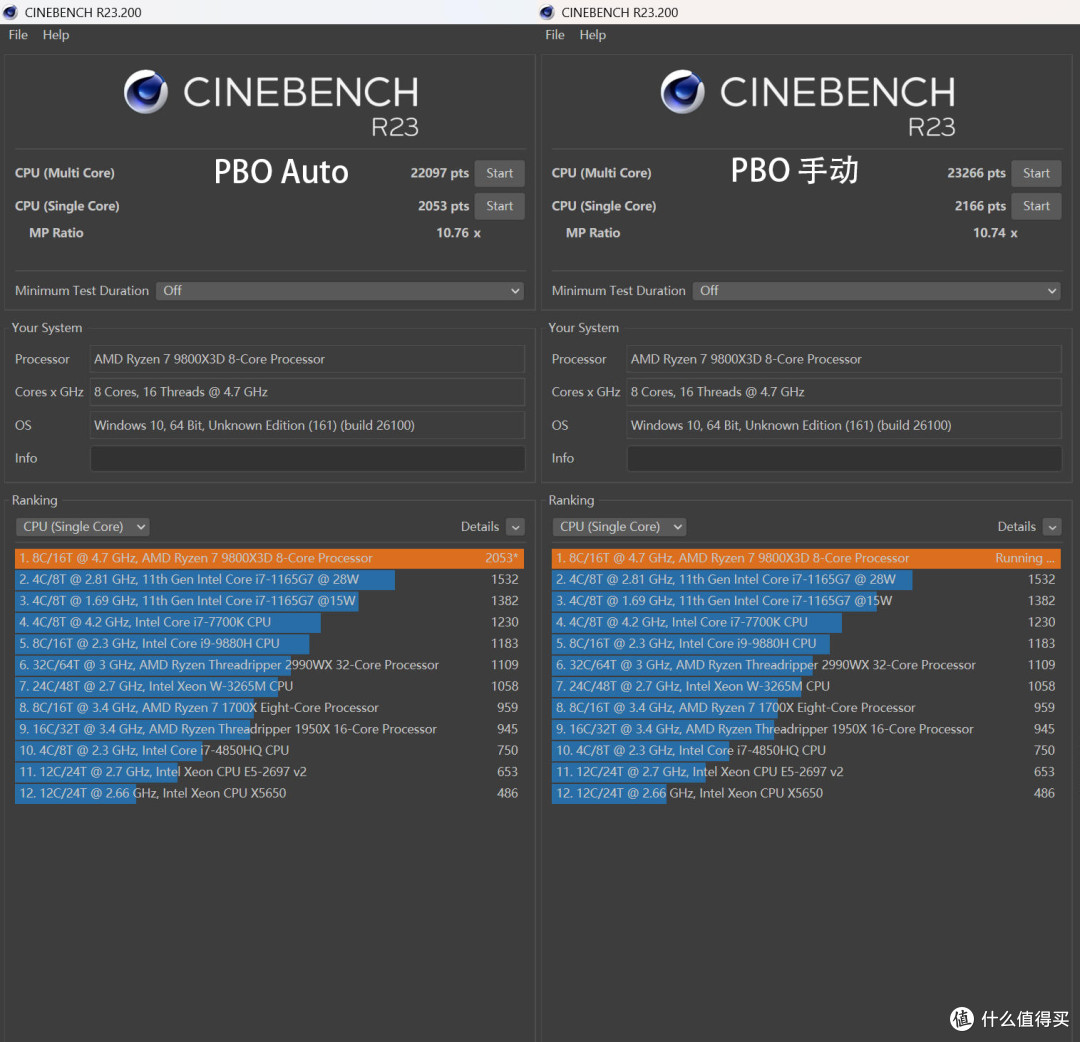Select Threadripper 2990WX row in left window
Image resolution: width=1080 pixels, height=1042 pixels.
click(x=269, y=665)
